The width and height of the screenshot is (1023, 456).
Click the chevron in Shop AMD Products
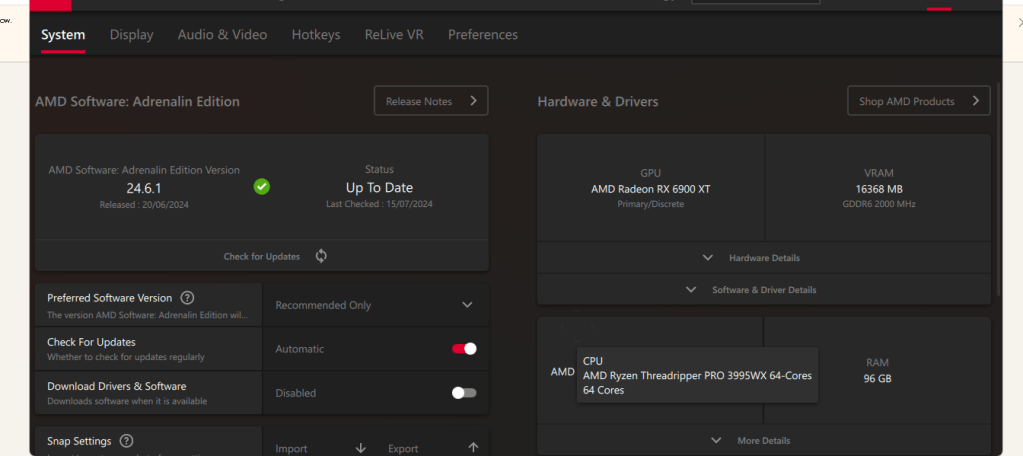(976, 101)
